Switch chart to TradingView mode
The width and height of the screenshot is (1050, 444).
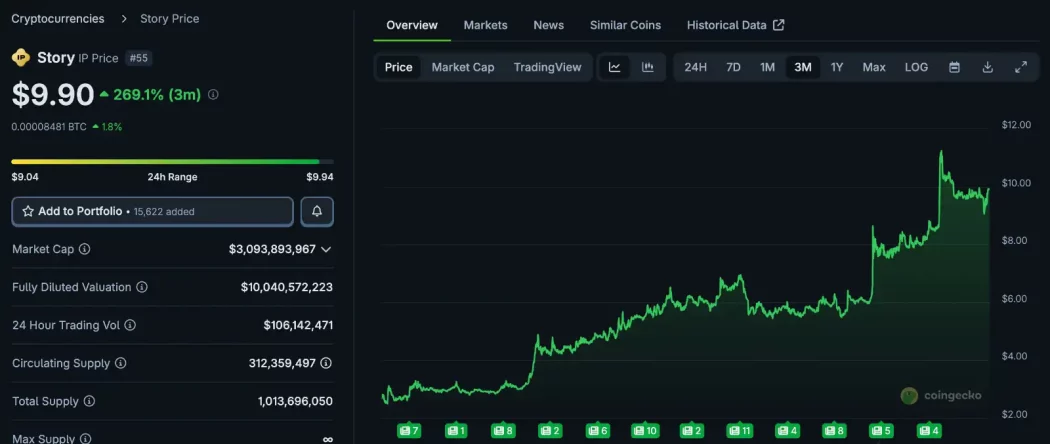(547, 67)
